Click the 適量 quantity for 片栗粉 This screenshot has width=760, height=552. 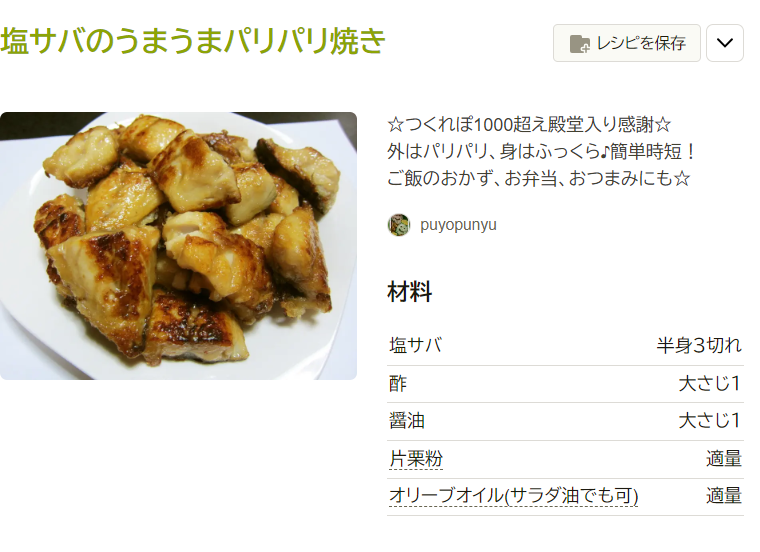tap(724, 458)
